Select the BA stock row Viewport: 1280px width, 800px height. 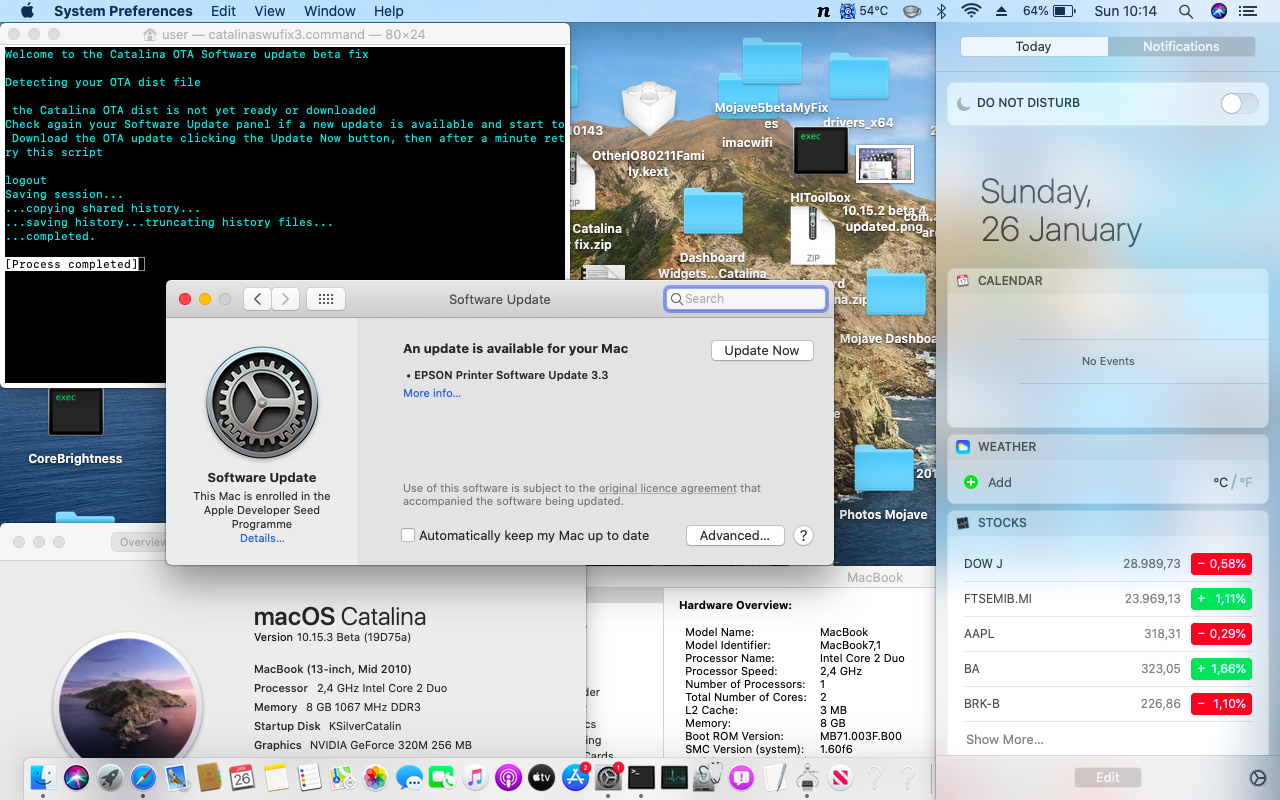pos(1107,669)
